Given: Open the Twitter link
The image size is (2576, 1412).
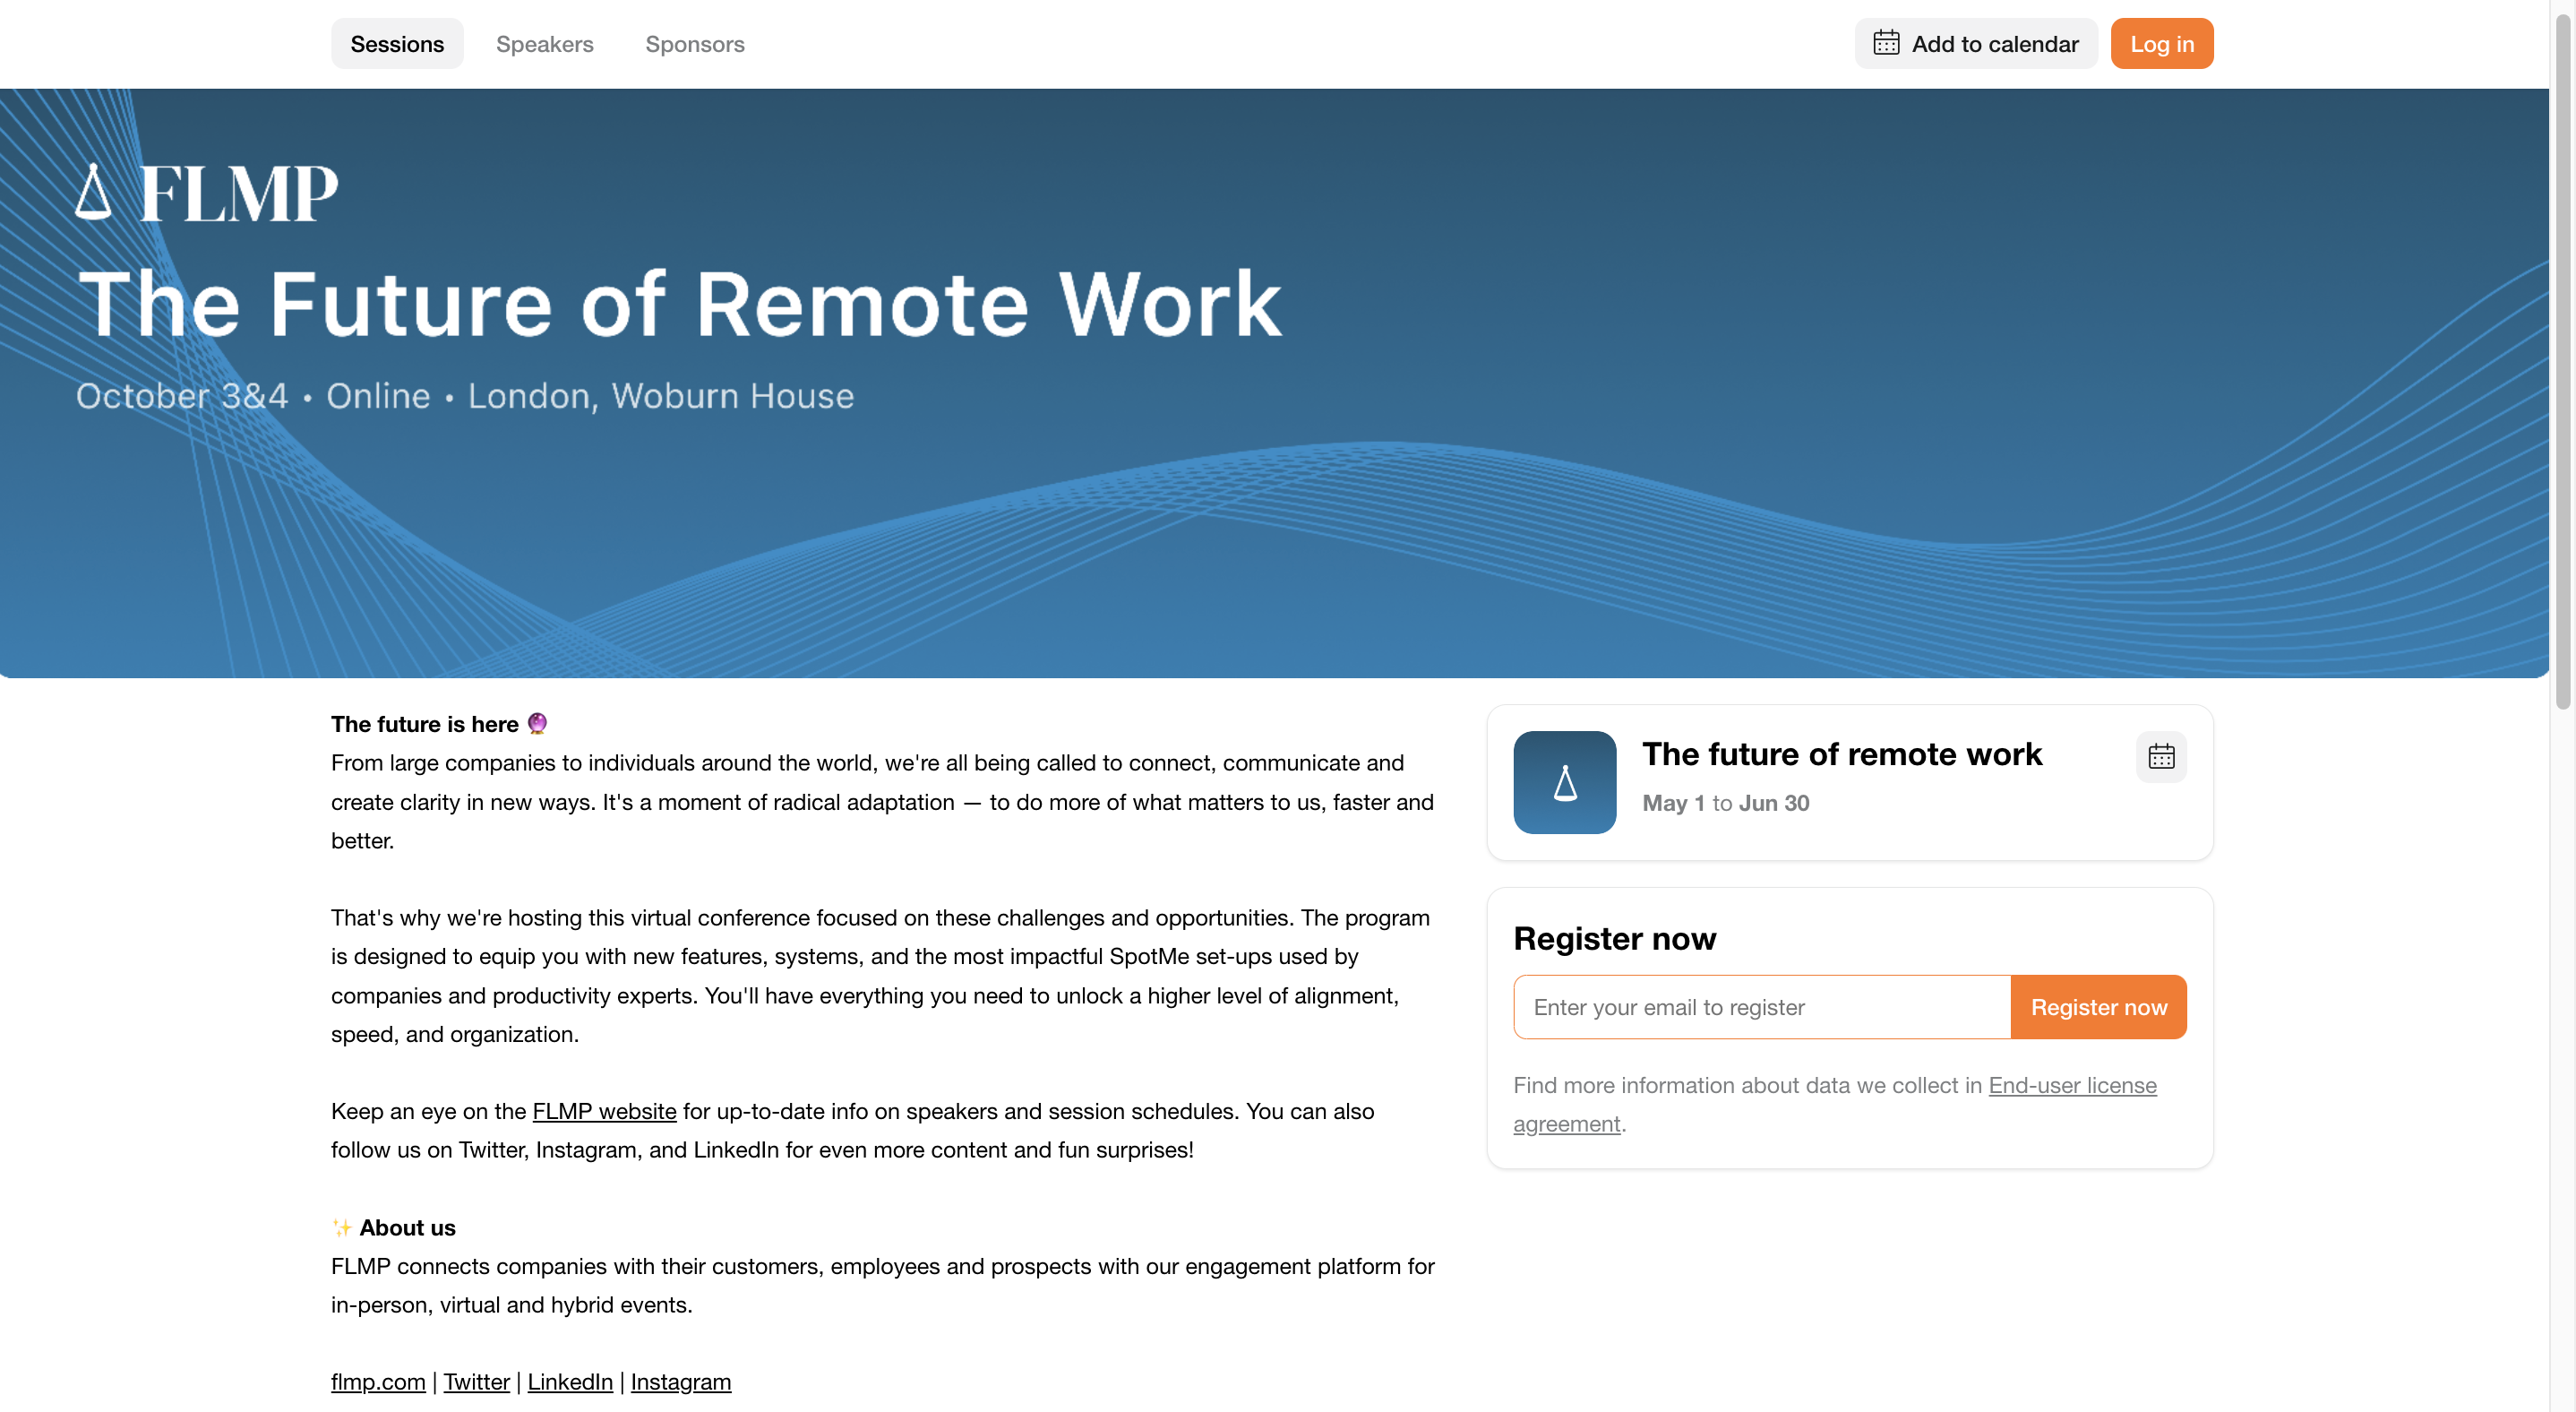Looking at the screenshot, I should 476,1381.
